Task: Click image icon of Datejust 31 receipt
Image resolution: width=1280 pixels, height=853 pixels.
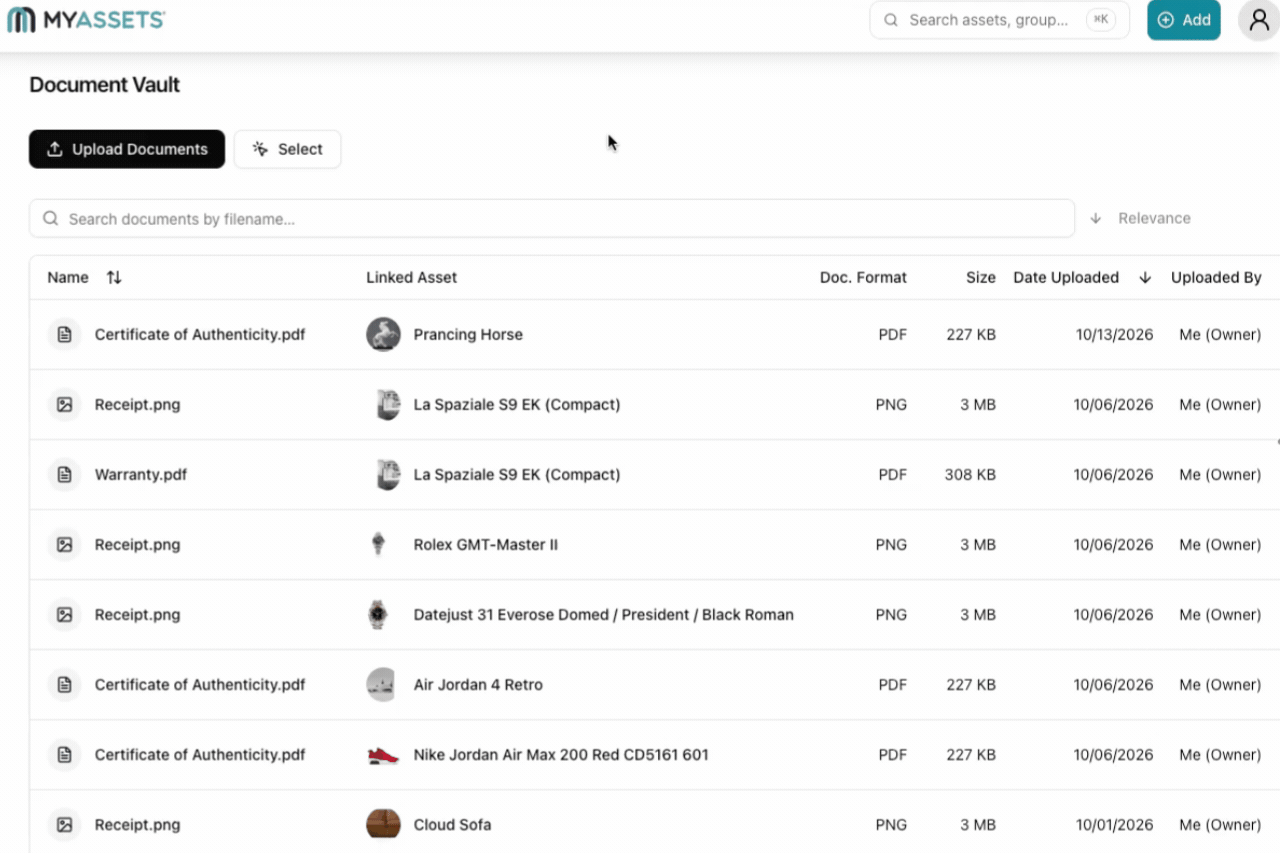Action: tap(64, 615)
